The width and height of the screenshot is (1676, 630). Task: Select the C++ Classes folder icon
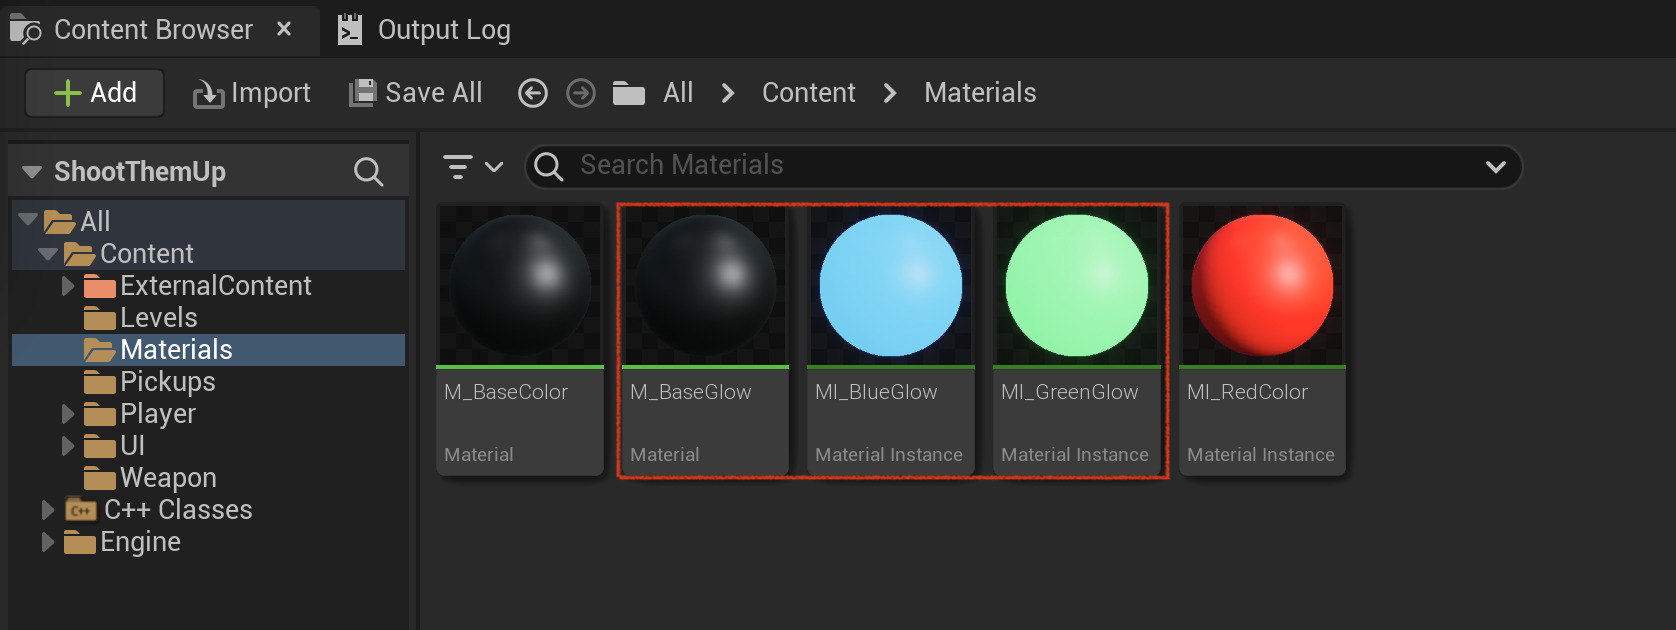80,510
